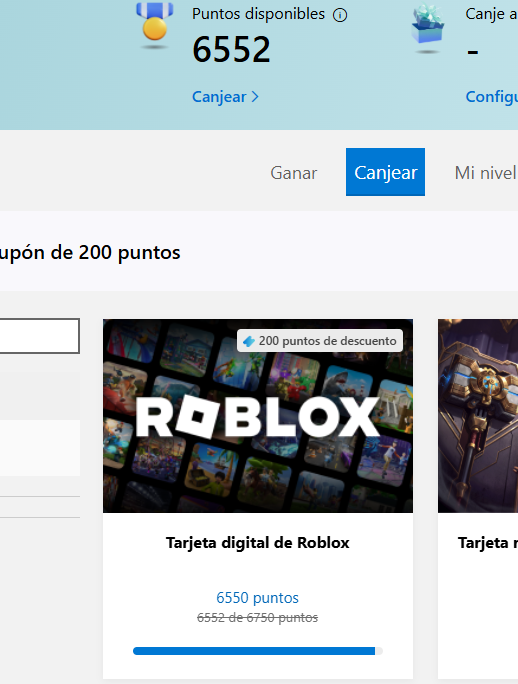This screenshot has height=684, width=518.
Task: Select the highlighted Canjear tab
Action: tap(385, 172)
